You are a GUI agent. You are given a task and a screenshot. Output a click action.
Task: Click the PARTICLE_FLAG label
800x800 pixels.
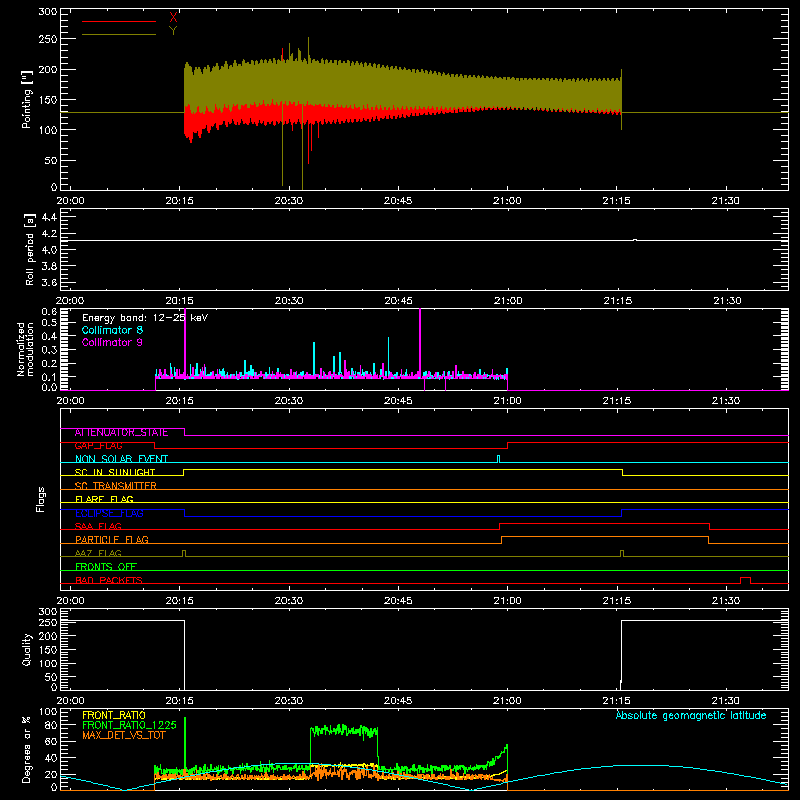coord(112,540)
